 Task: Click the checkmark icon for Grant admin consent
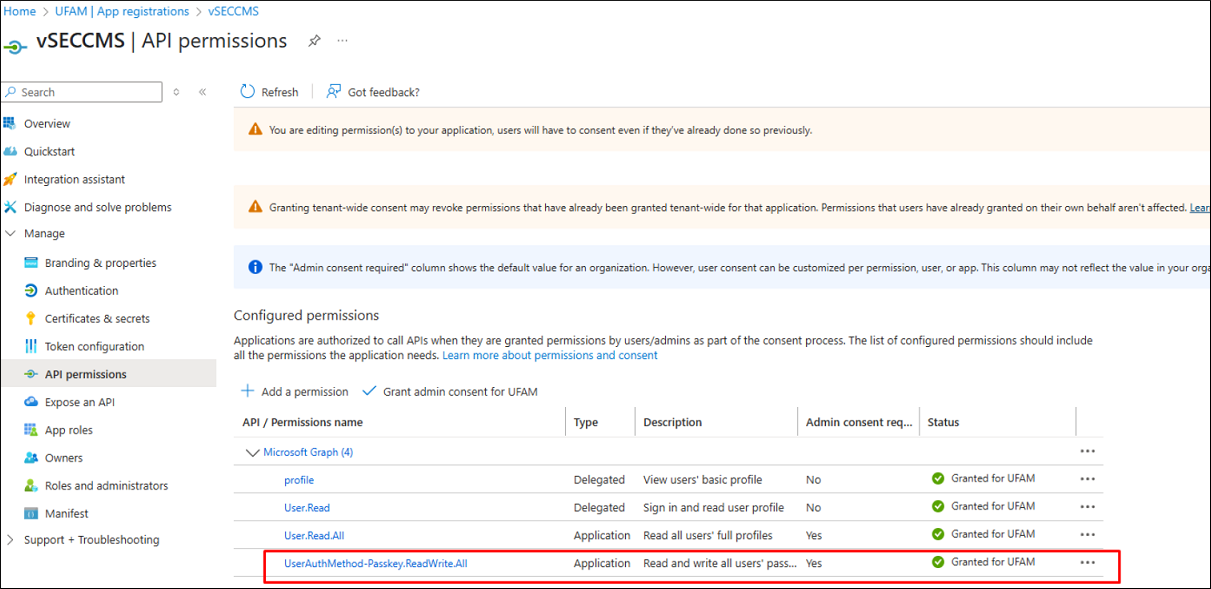369,391
